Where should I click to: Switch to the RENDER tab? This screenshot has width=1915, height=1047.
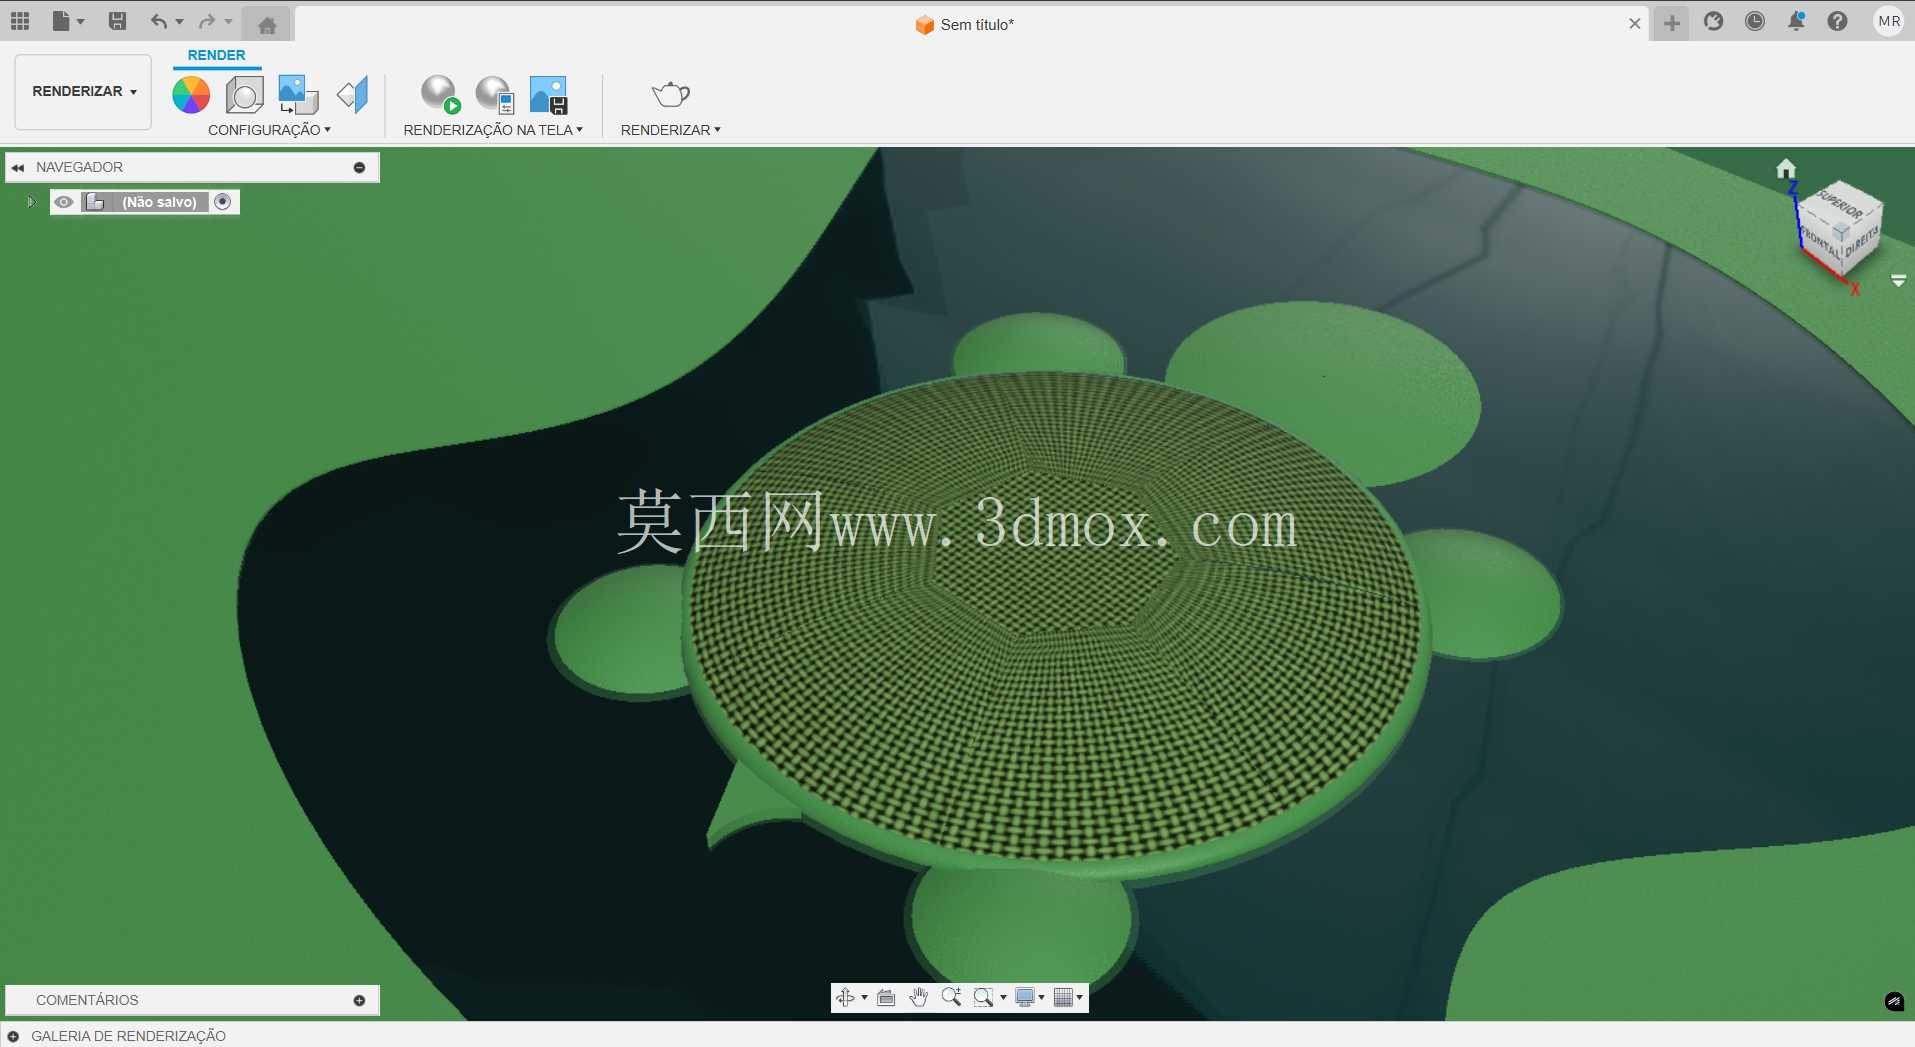point(216,55)
